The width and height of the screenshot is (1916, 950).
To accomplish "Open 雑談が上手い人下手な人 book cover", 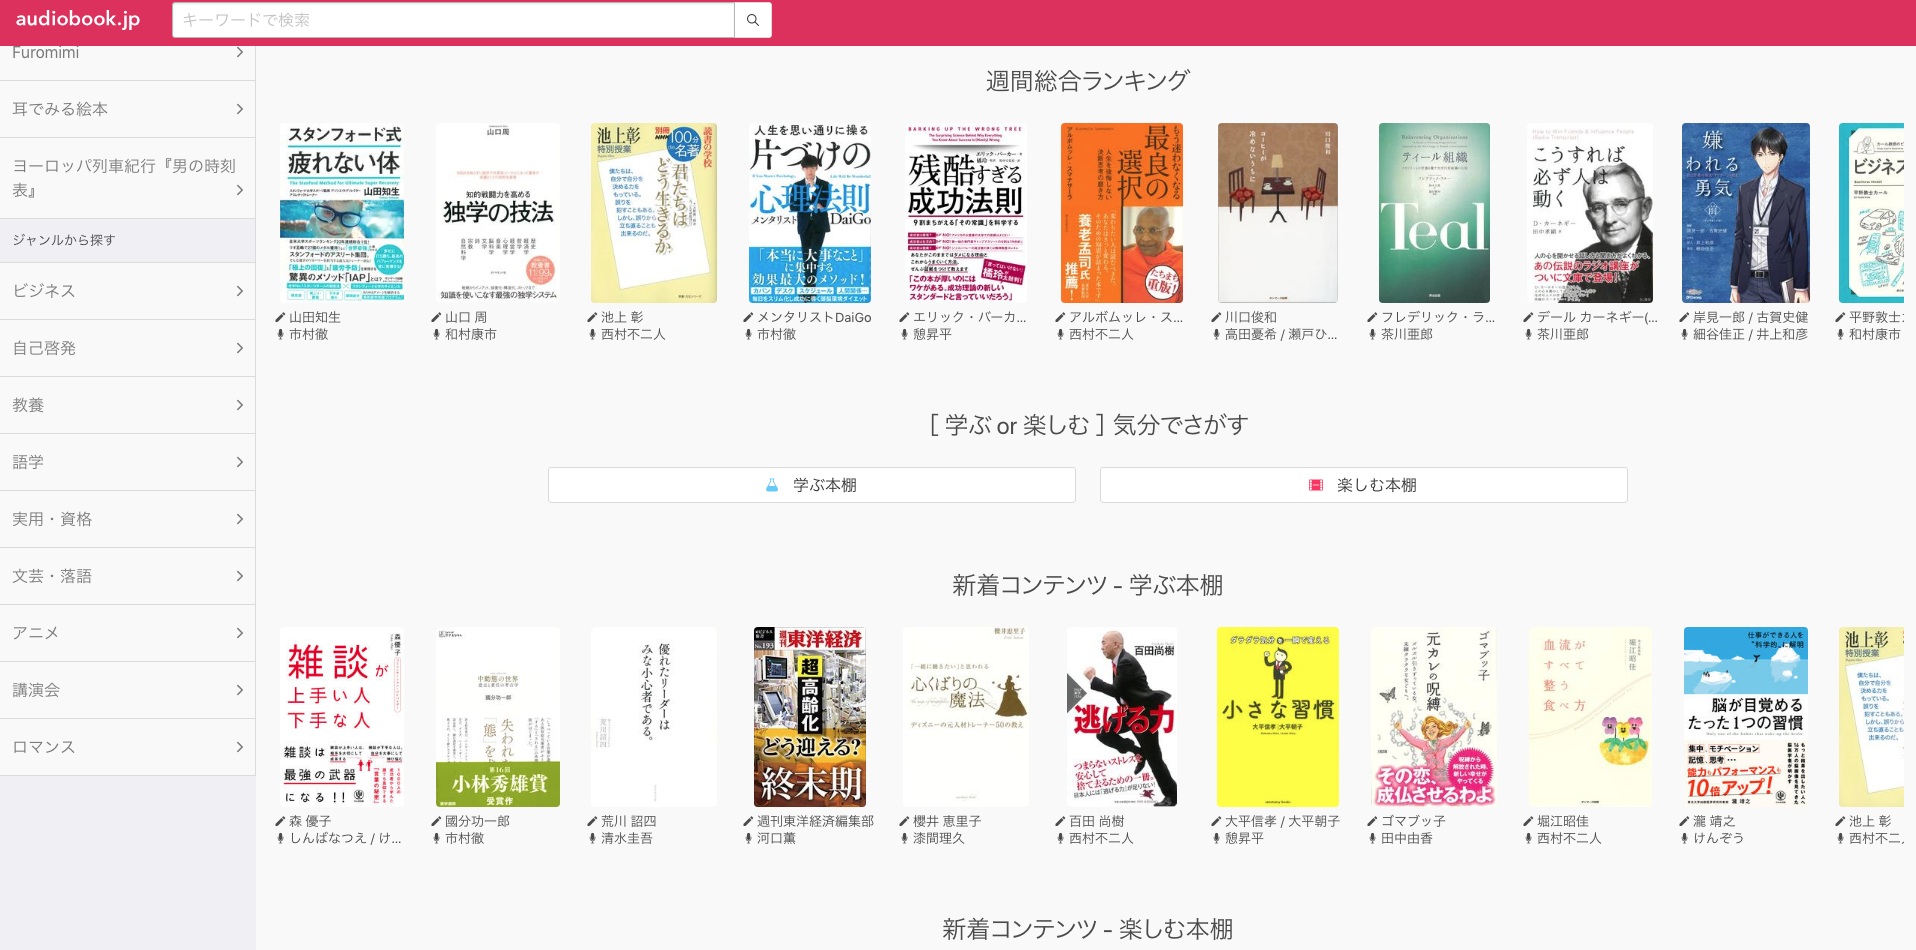I will click(342, 717).
